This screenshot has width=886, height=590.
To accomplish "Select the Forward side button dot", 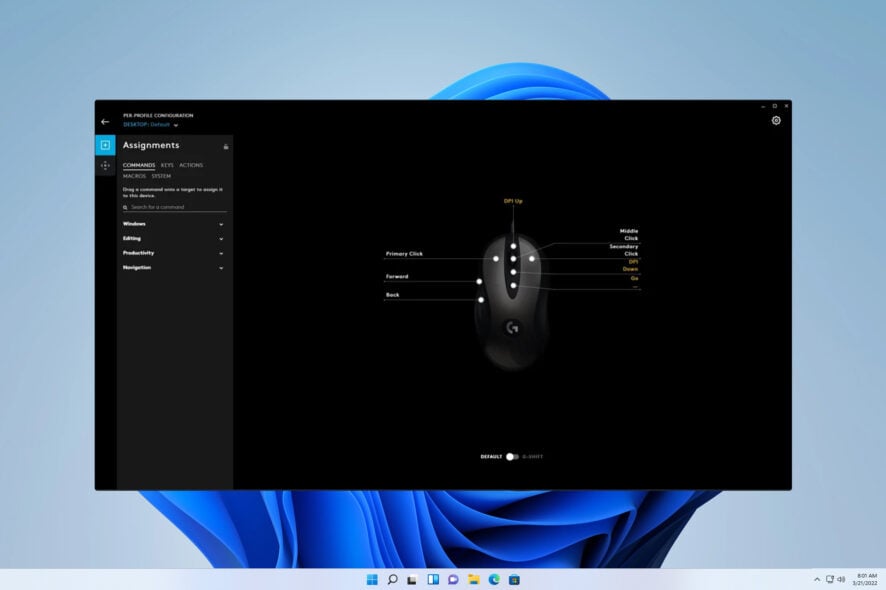I will (x=479, y=281).
